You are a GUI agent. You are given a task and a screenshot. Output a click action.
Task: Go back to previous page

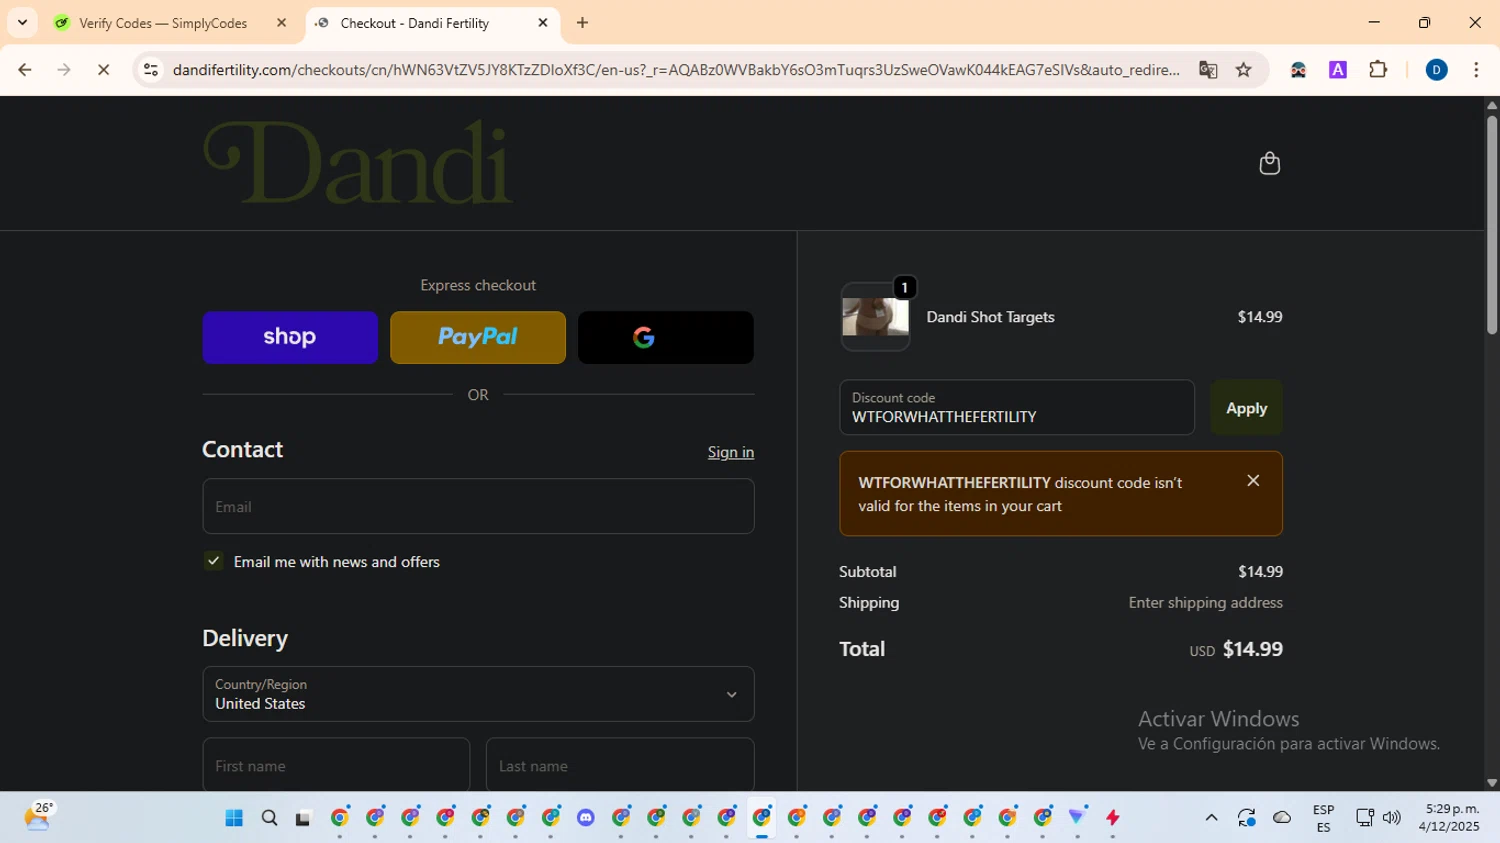tap(25, 70)
